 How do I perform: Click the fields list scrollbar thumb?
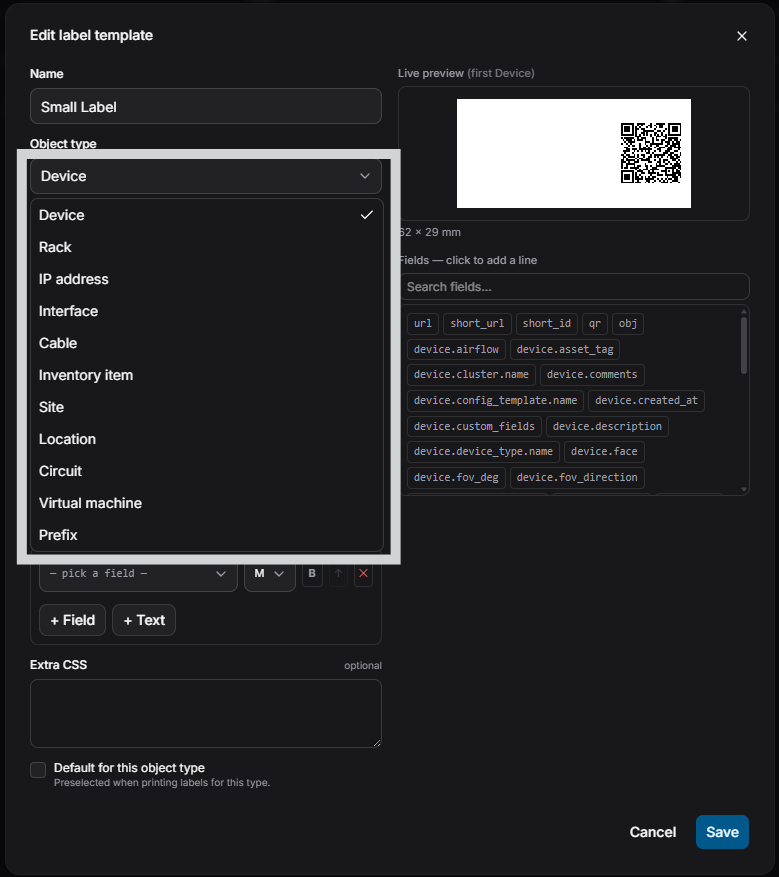click(x=744, y=345)
